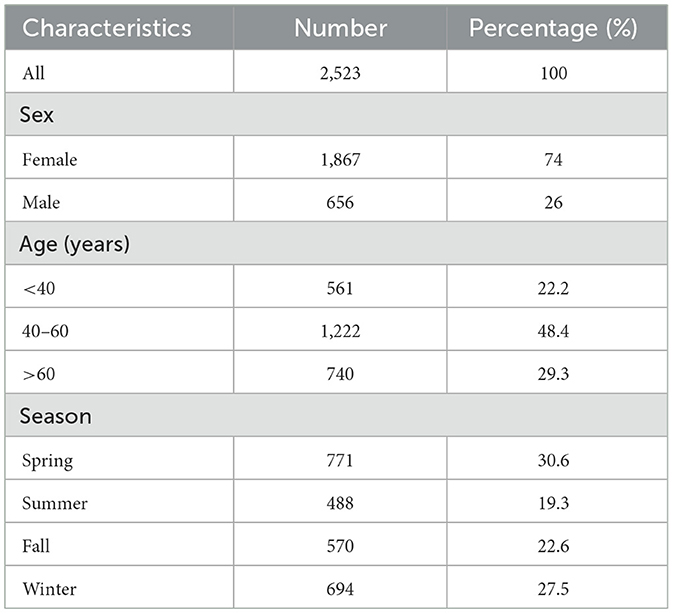Click the 40–60 count 1,222 cell
This screenshot has height=614, width=673.
(x=340, y=330)
